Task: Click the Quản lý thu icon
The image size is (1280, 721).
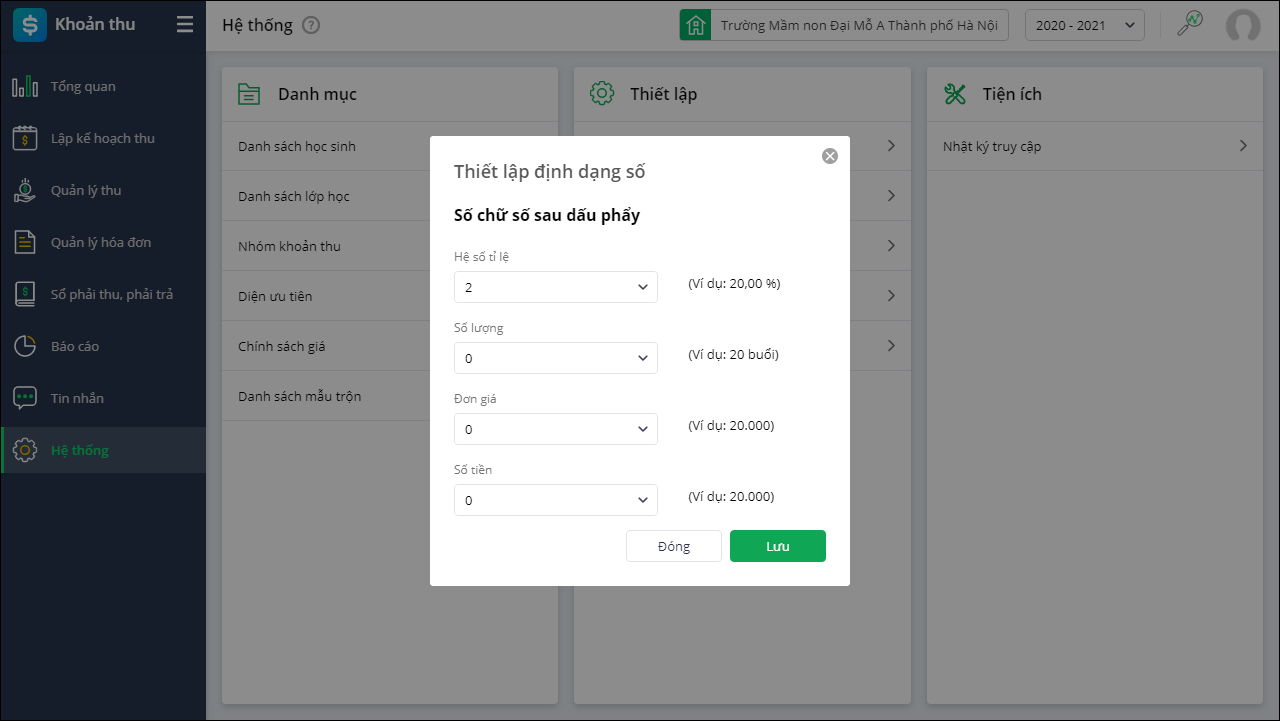Action: [x=25, y=190]
